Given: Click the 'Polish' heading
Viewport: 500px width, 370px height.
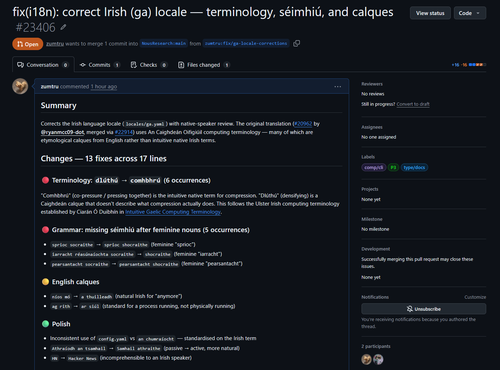Looking at the screenshot, I should click(61, 324).
